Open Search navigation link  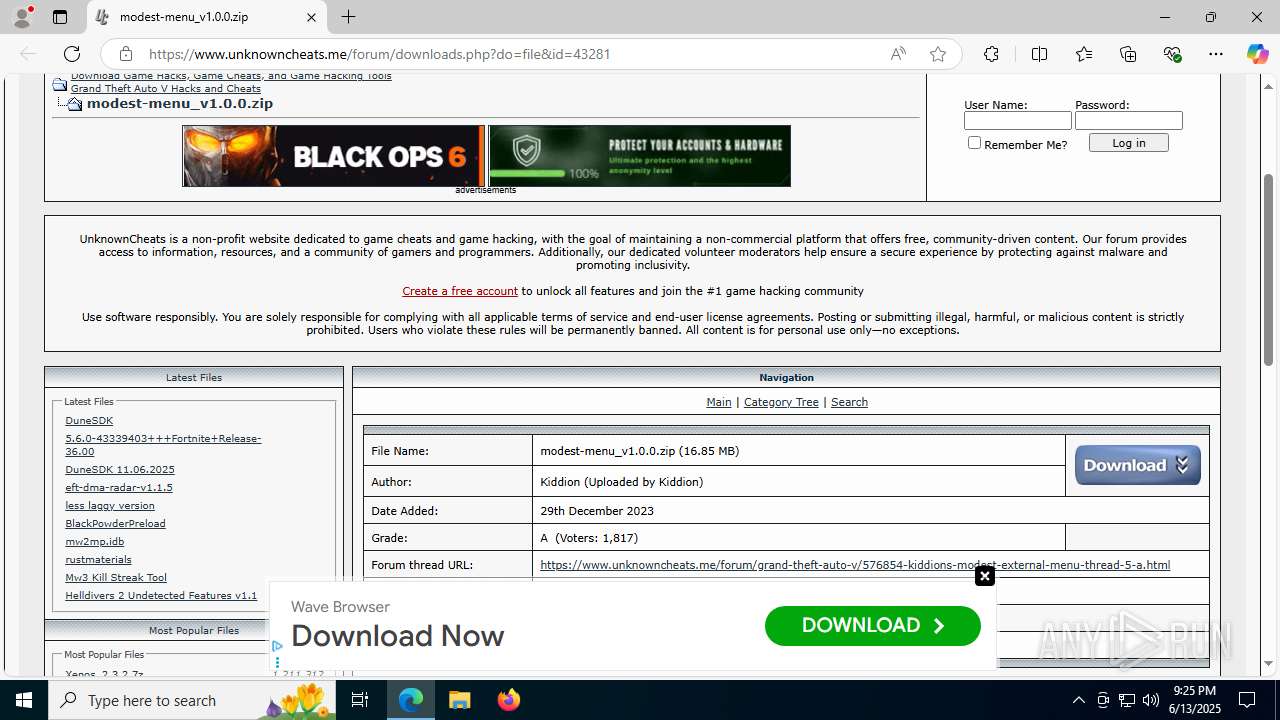(x=849, y=402)
